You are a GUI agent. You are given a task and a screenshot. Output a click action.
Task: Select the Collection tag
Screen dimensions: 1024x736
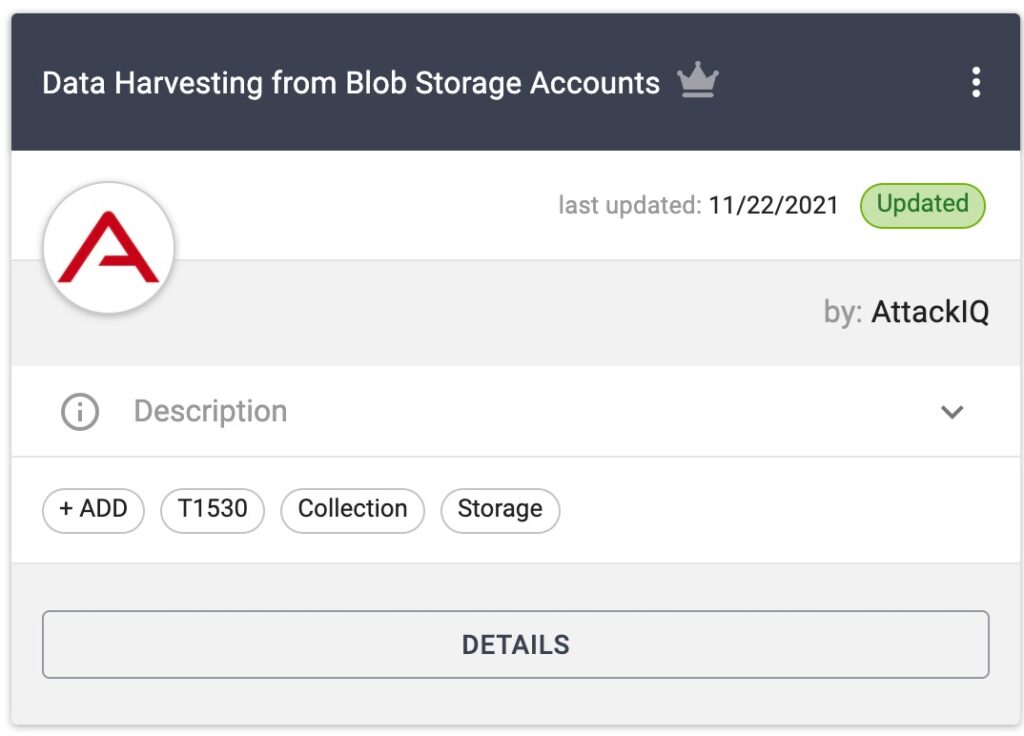point(352,510)
